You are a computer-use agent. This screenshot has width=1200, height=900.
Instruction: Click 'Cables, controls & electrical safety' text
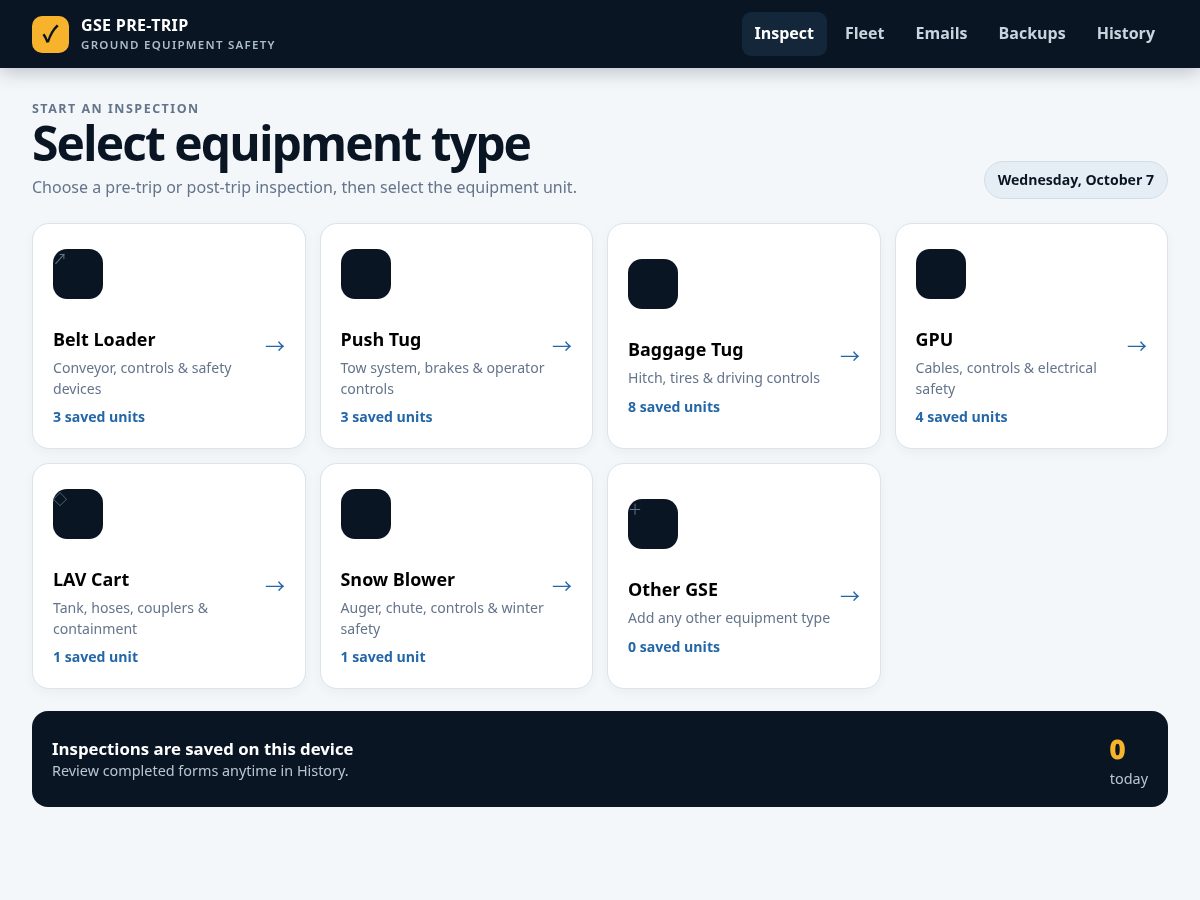1006,378
